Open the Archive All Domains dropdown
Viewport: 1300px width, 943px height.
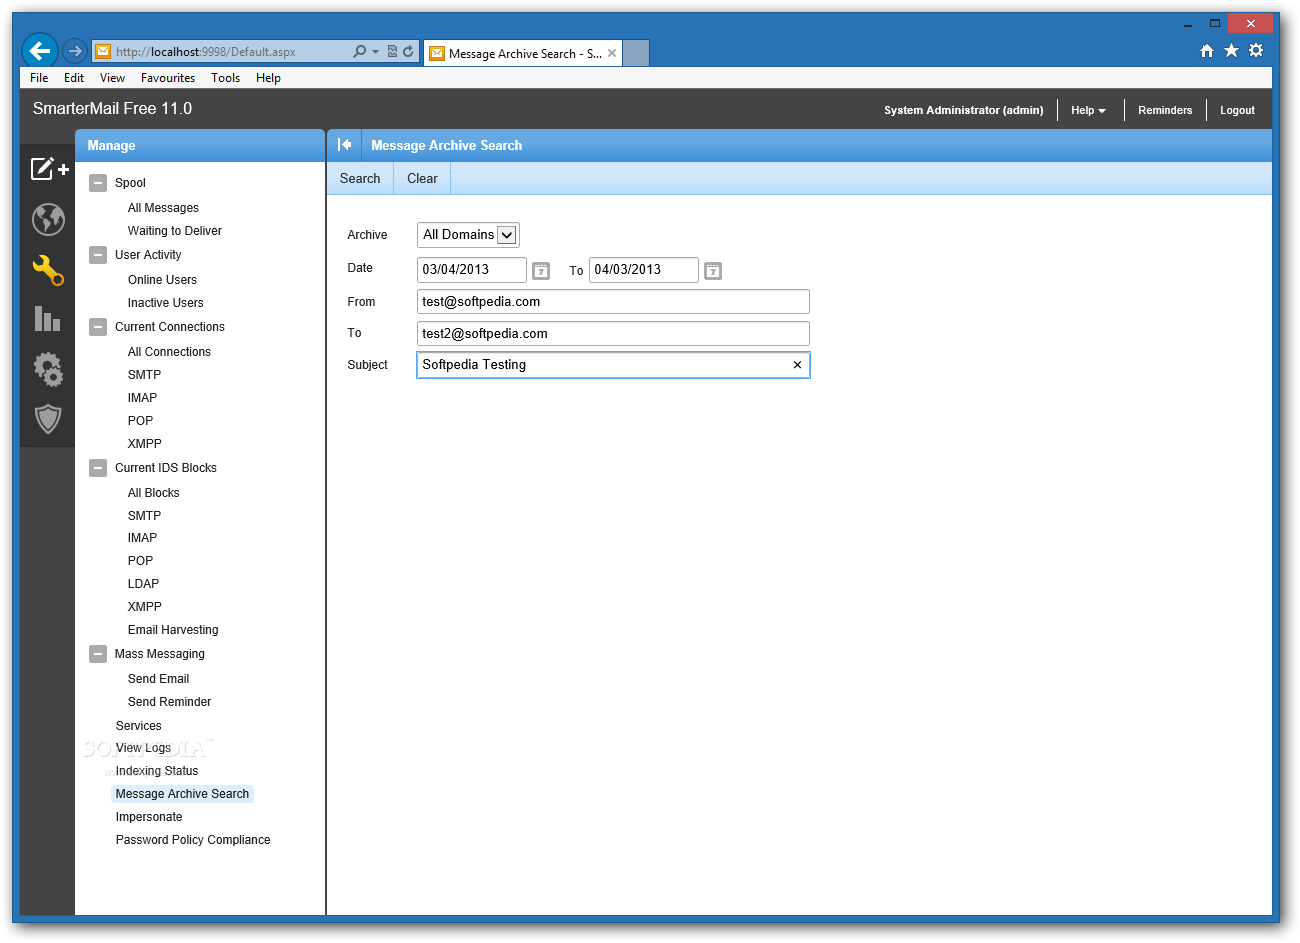(x=468, y=235)
